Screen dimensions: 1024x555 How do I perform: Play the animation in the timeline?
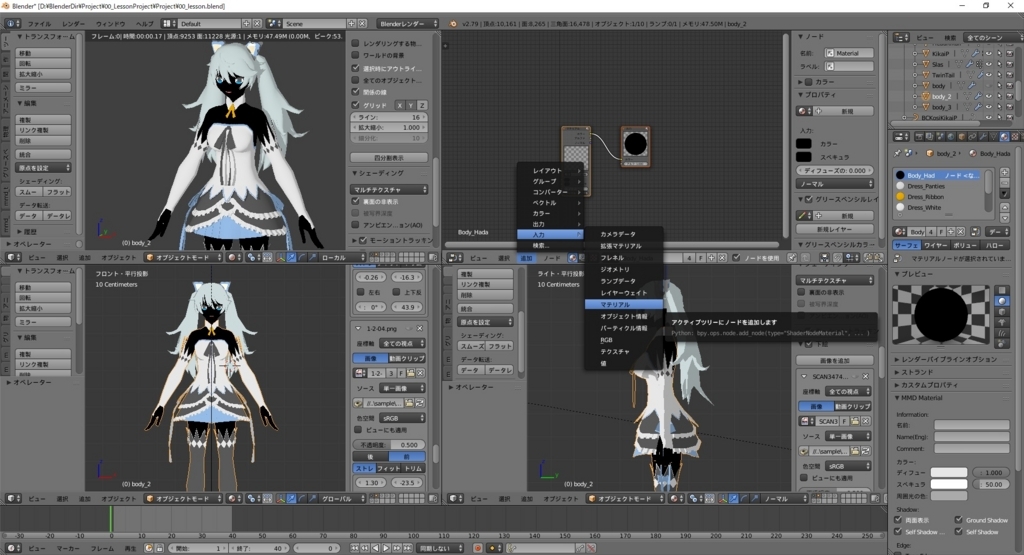coord(386,548)
